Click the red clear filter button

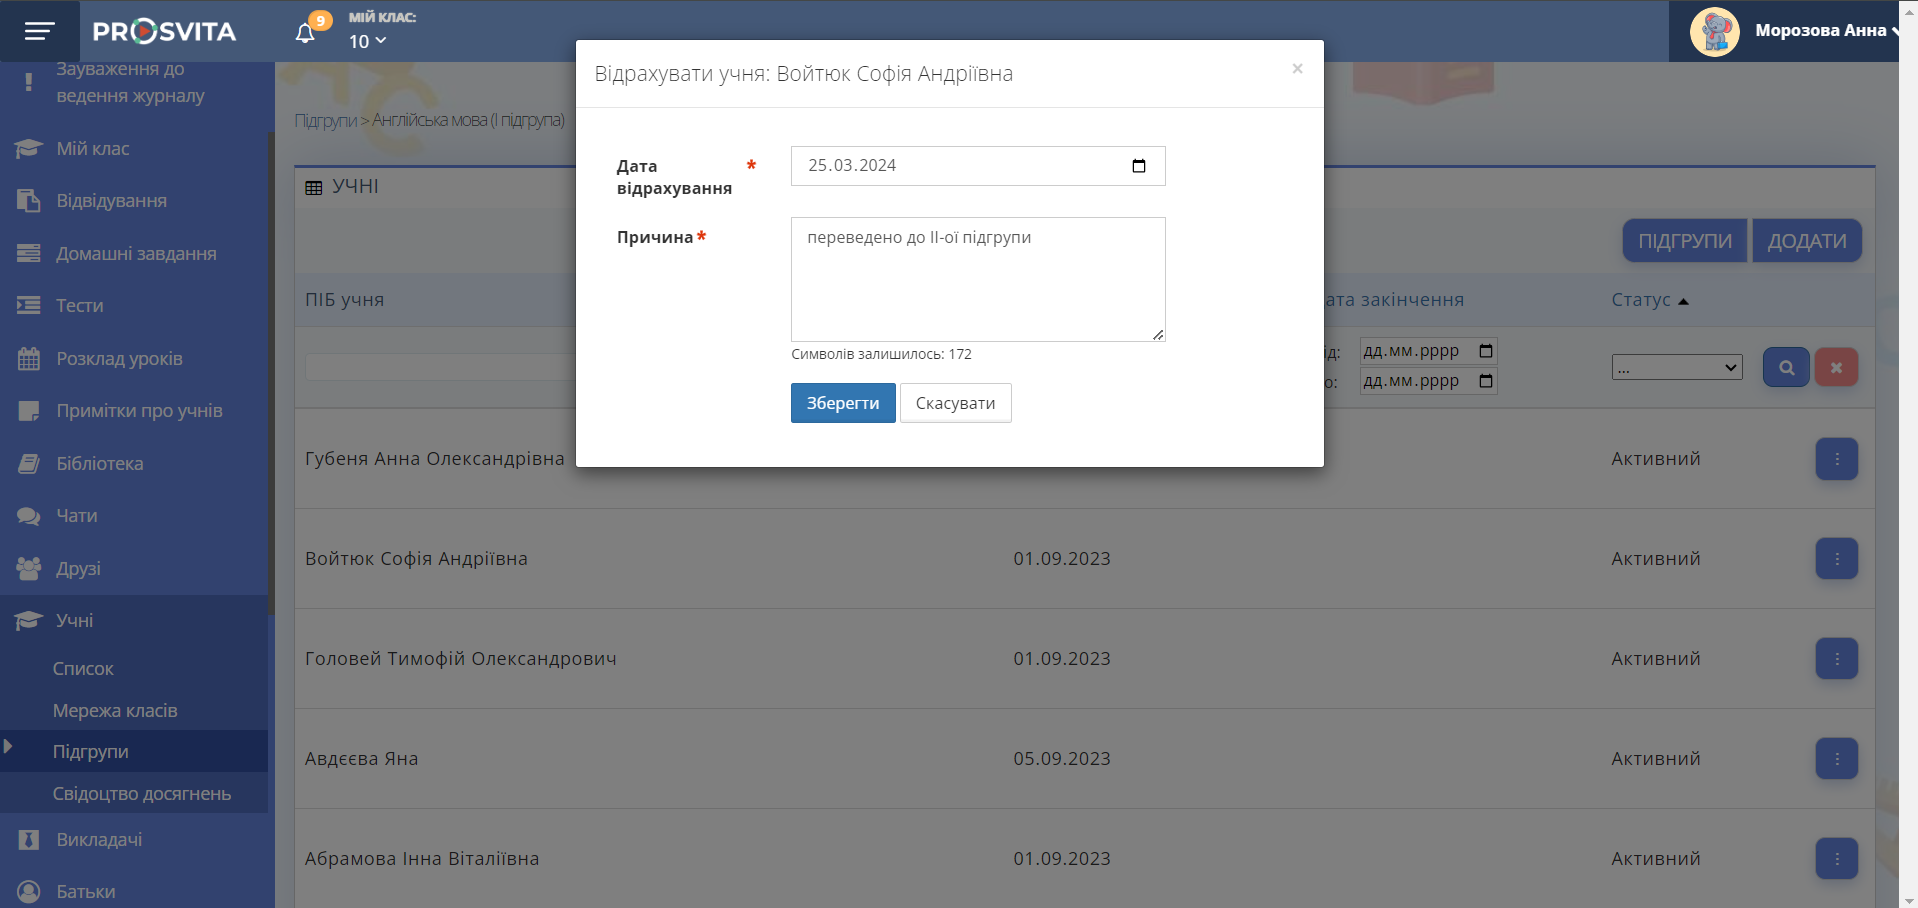tap(1836, 367)
